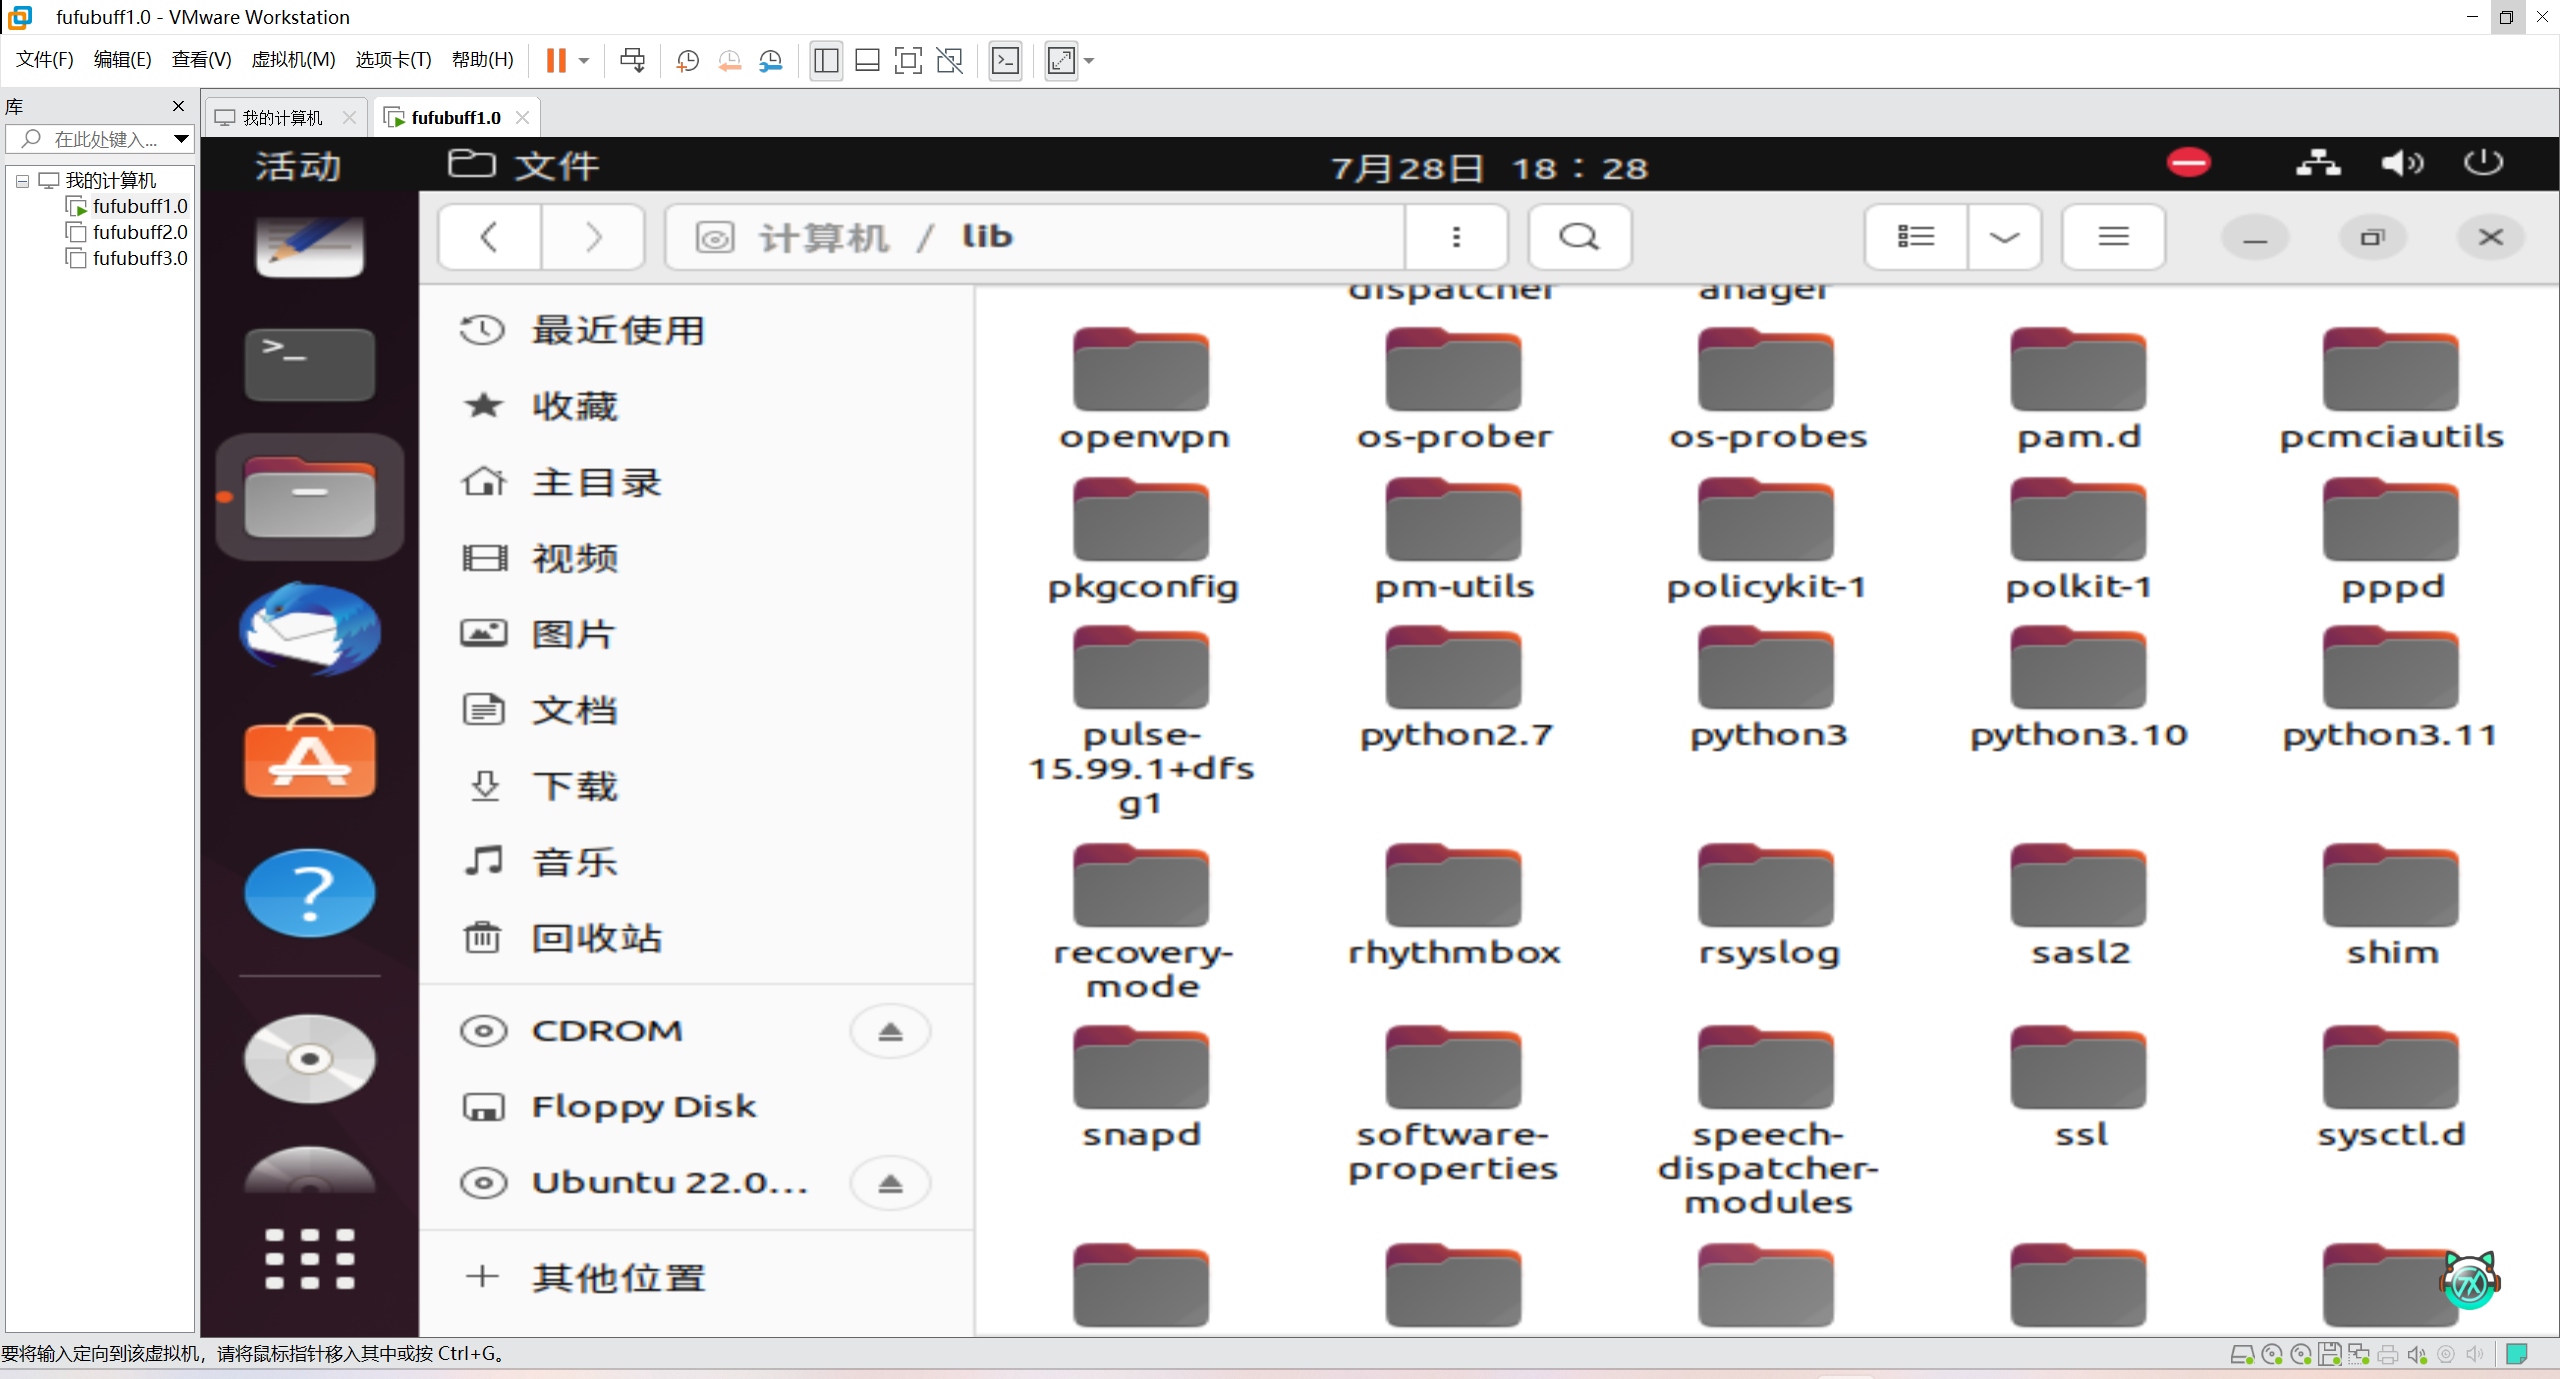
Task: Click the Show Applications grid icon
Action: [x=310, y=1259]
